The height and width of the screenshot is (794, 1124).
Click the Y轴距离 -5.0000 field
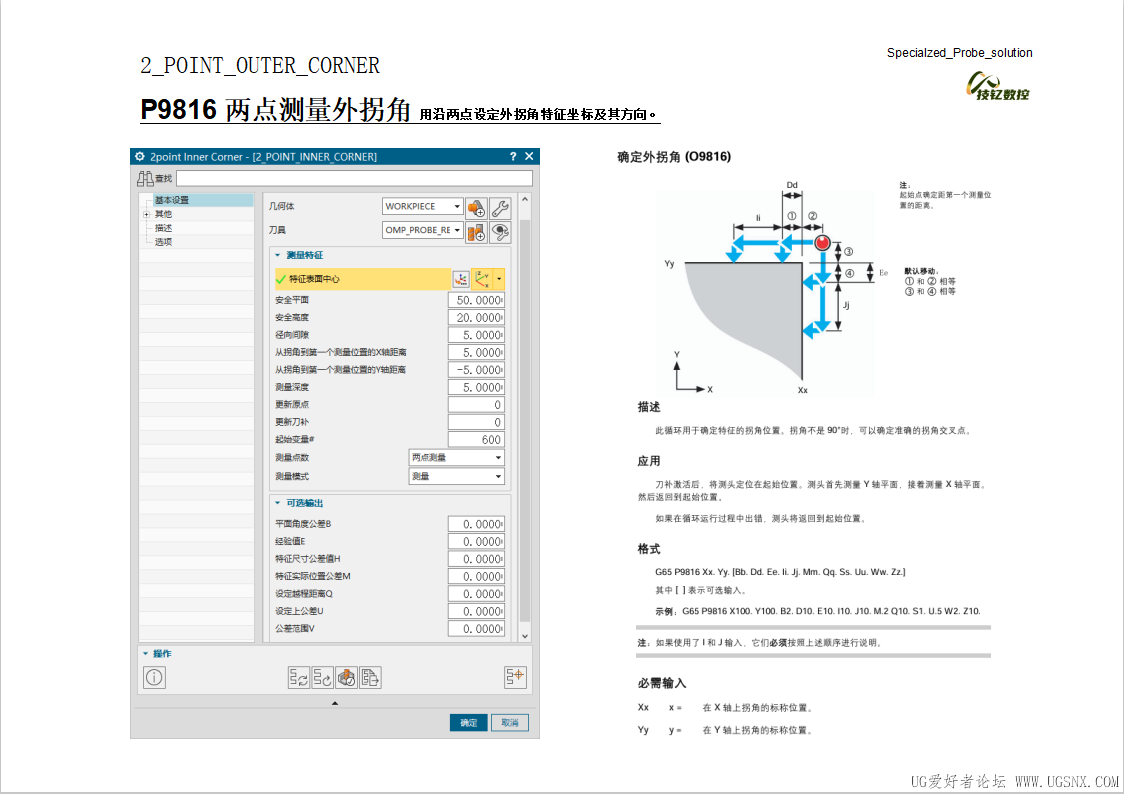476,370
